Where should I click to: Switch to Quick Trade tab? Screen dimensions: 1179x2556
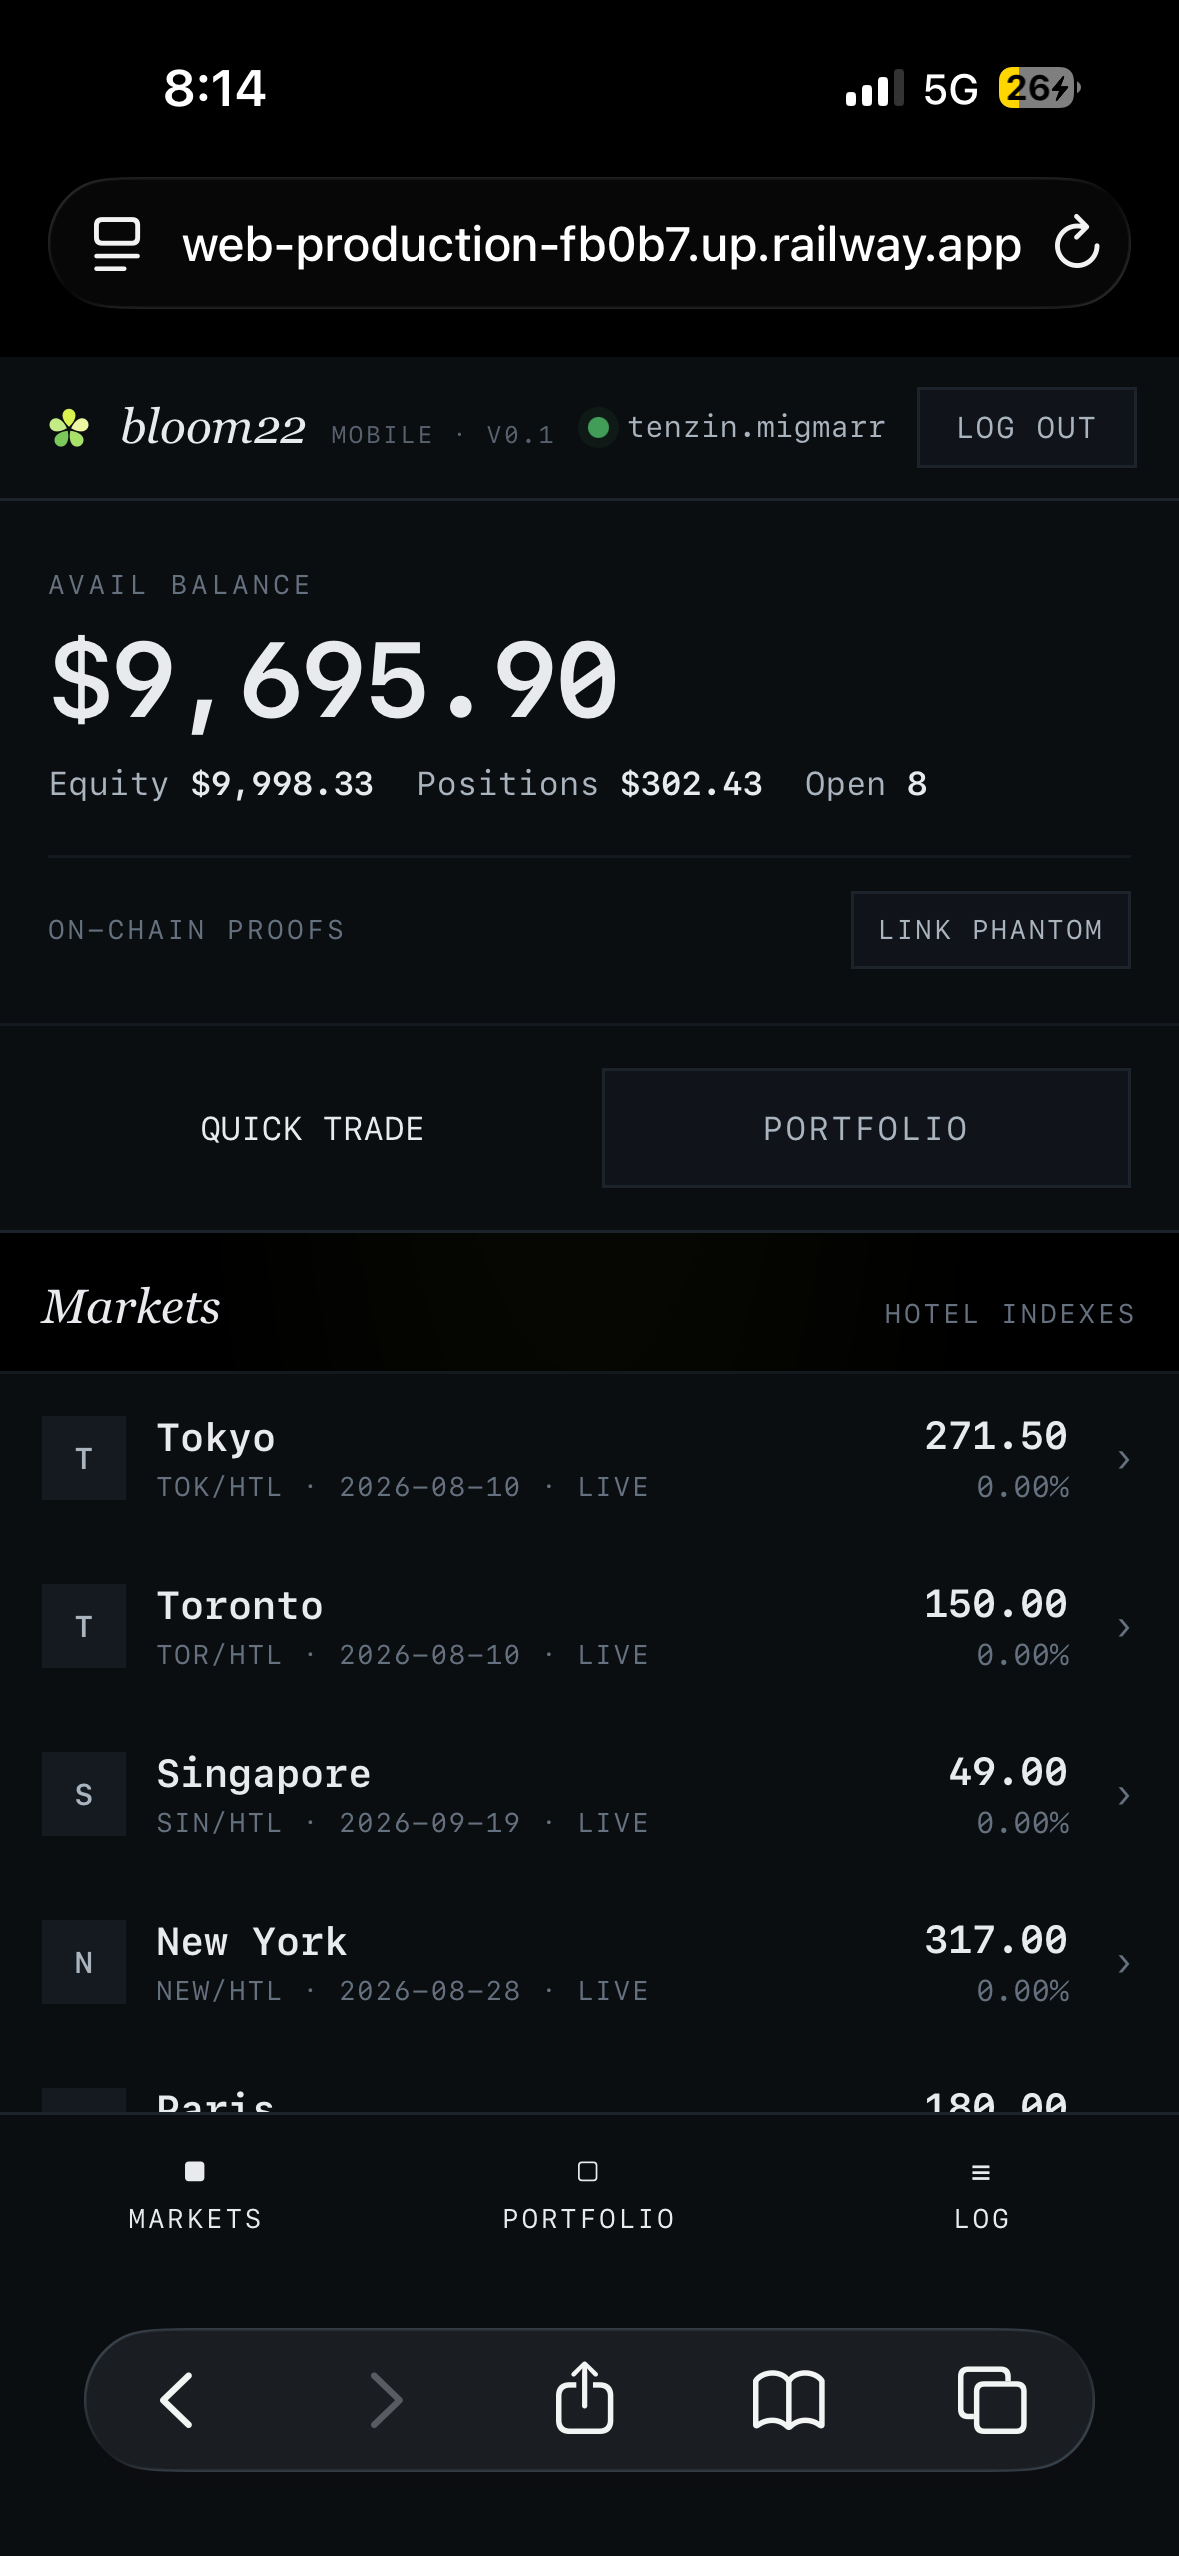(312, 1128)
